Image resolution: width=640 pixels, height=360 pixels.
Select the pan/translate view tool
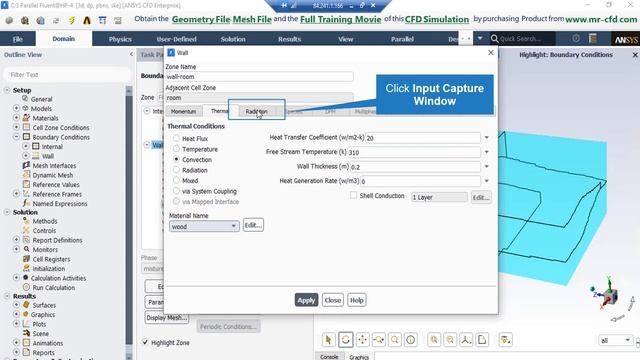click(362, 340)
